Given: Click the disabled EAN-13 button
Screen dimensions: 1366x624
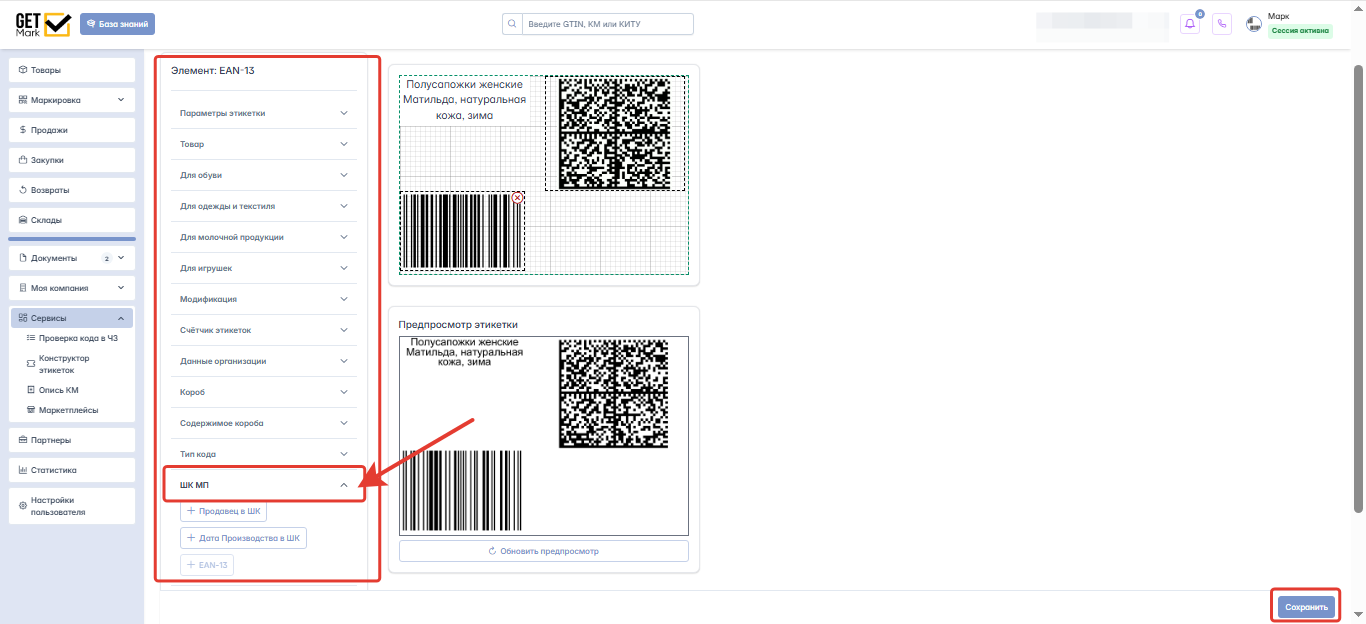Looking at the screenshot, I should (207, 565).
